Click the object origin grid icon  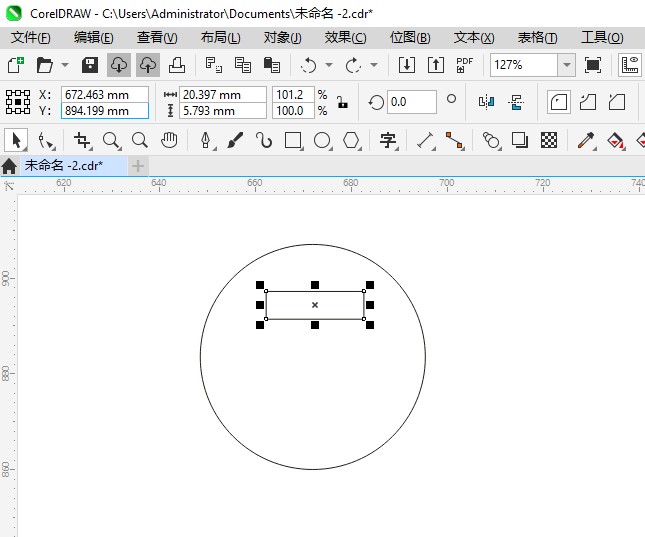pos(18,102)
